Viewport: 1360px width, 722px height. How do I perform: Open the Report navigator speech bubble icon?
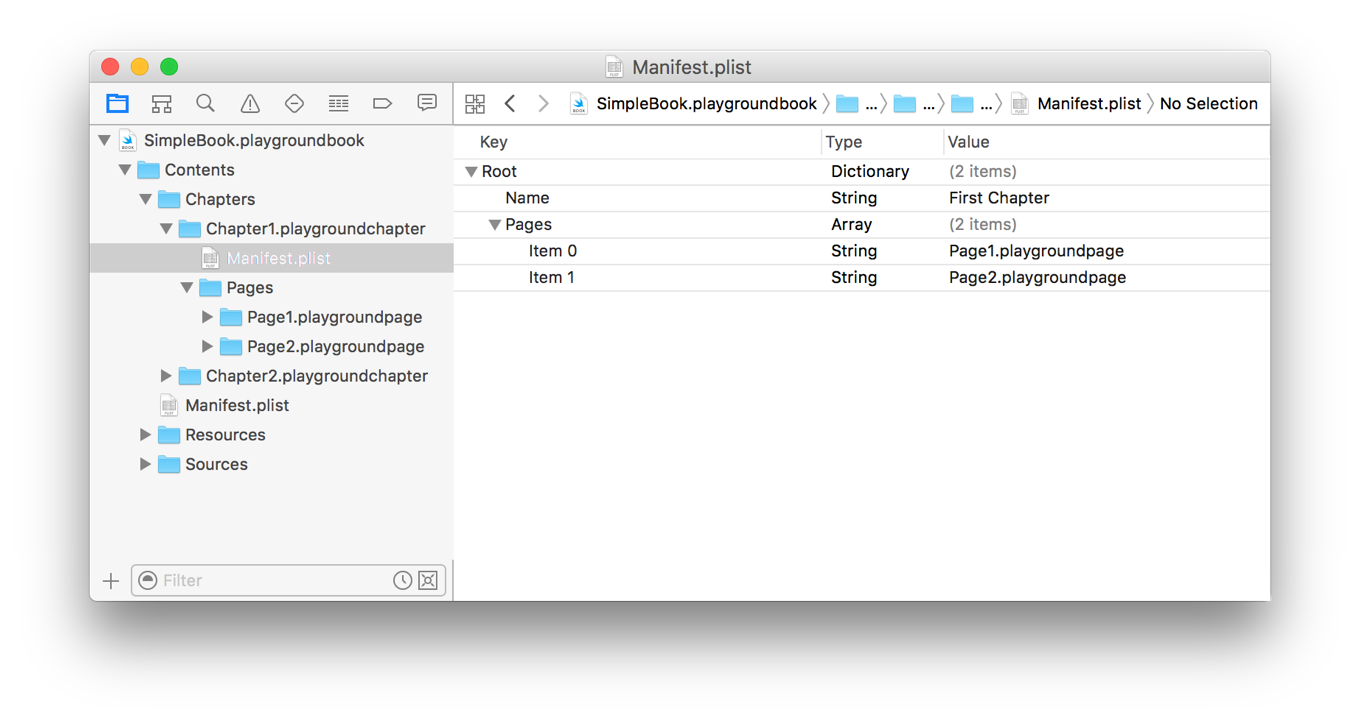point(427,103)
